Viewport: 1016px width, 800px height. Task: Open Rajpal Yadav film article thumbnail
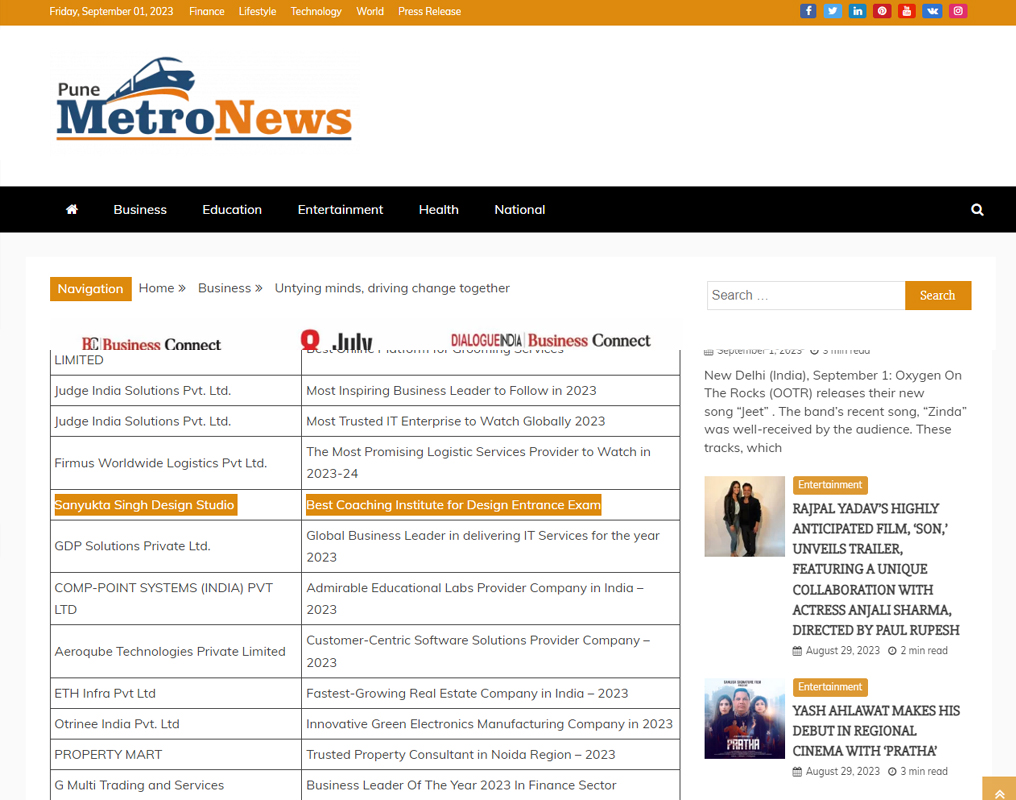tap(745, 516)
